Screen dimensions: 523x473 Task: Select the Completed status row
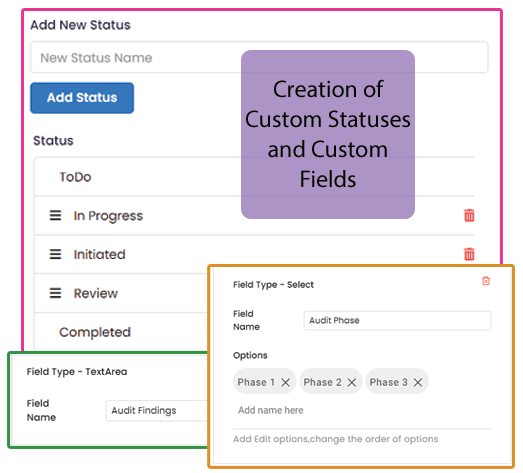121,332
